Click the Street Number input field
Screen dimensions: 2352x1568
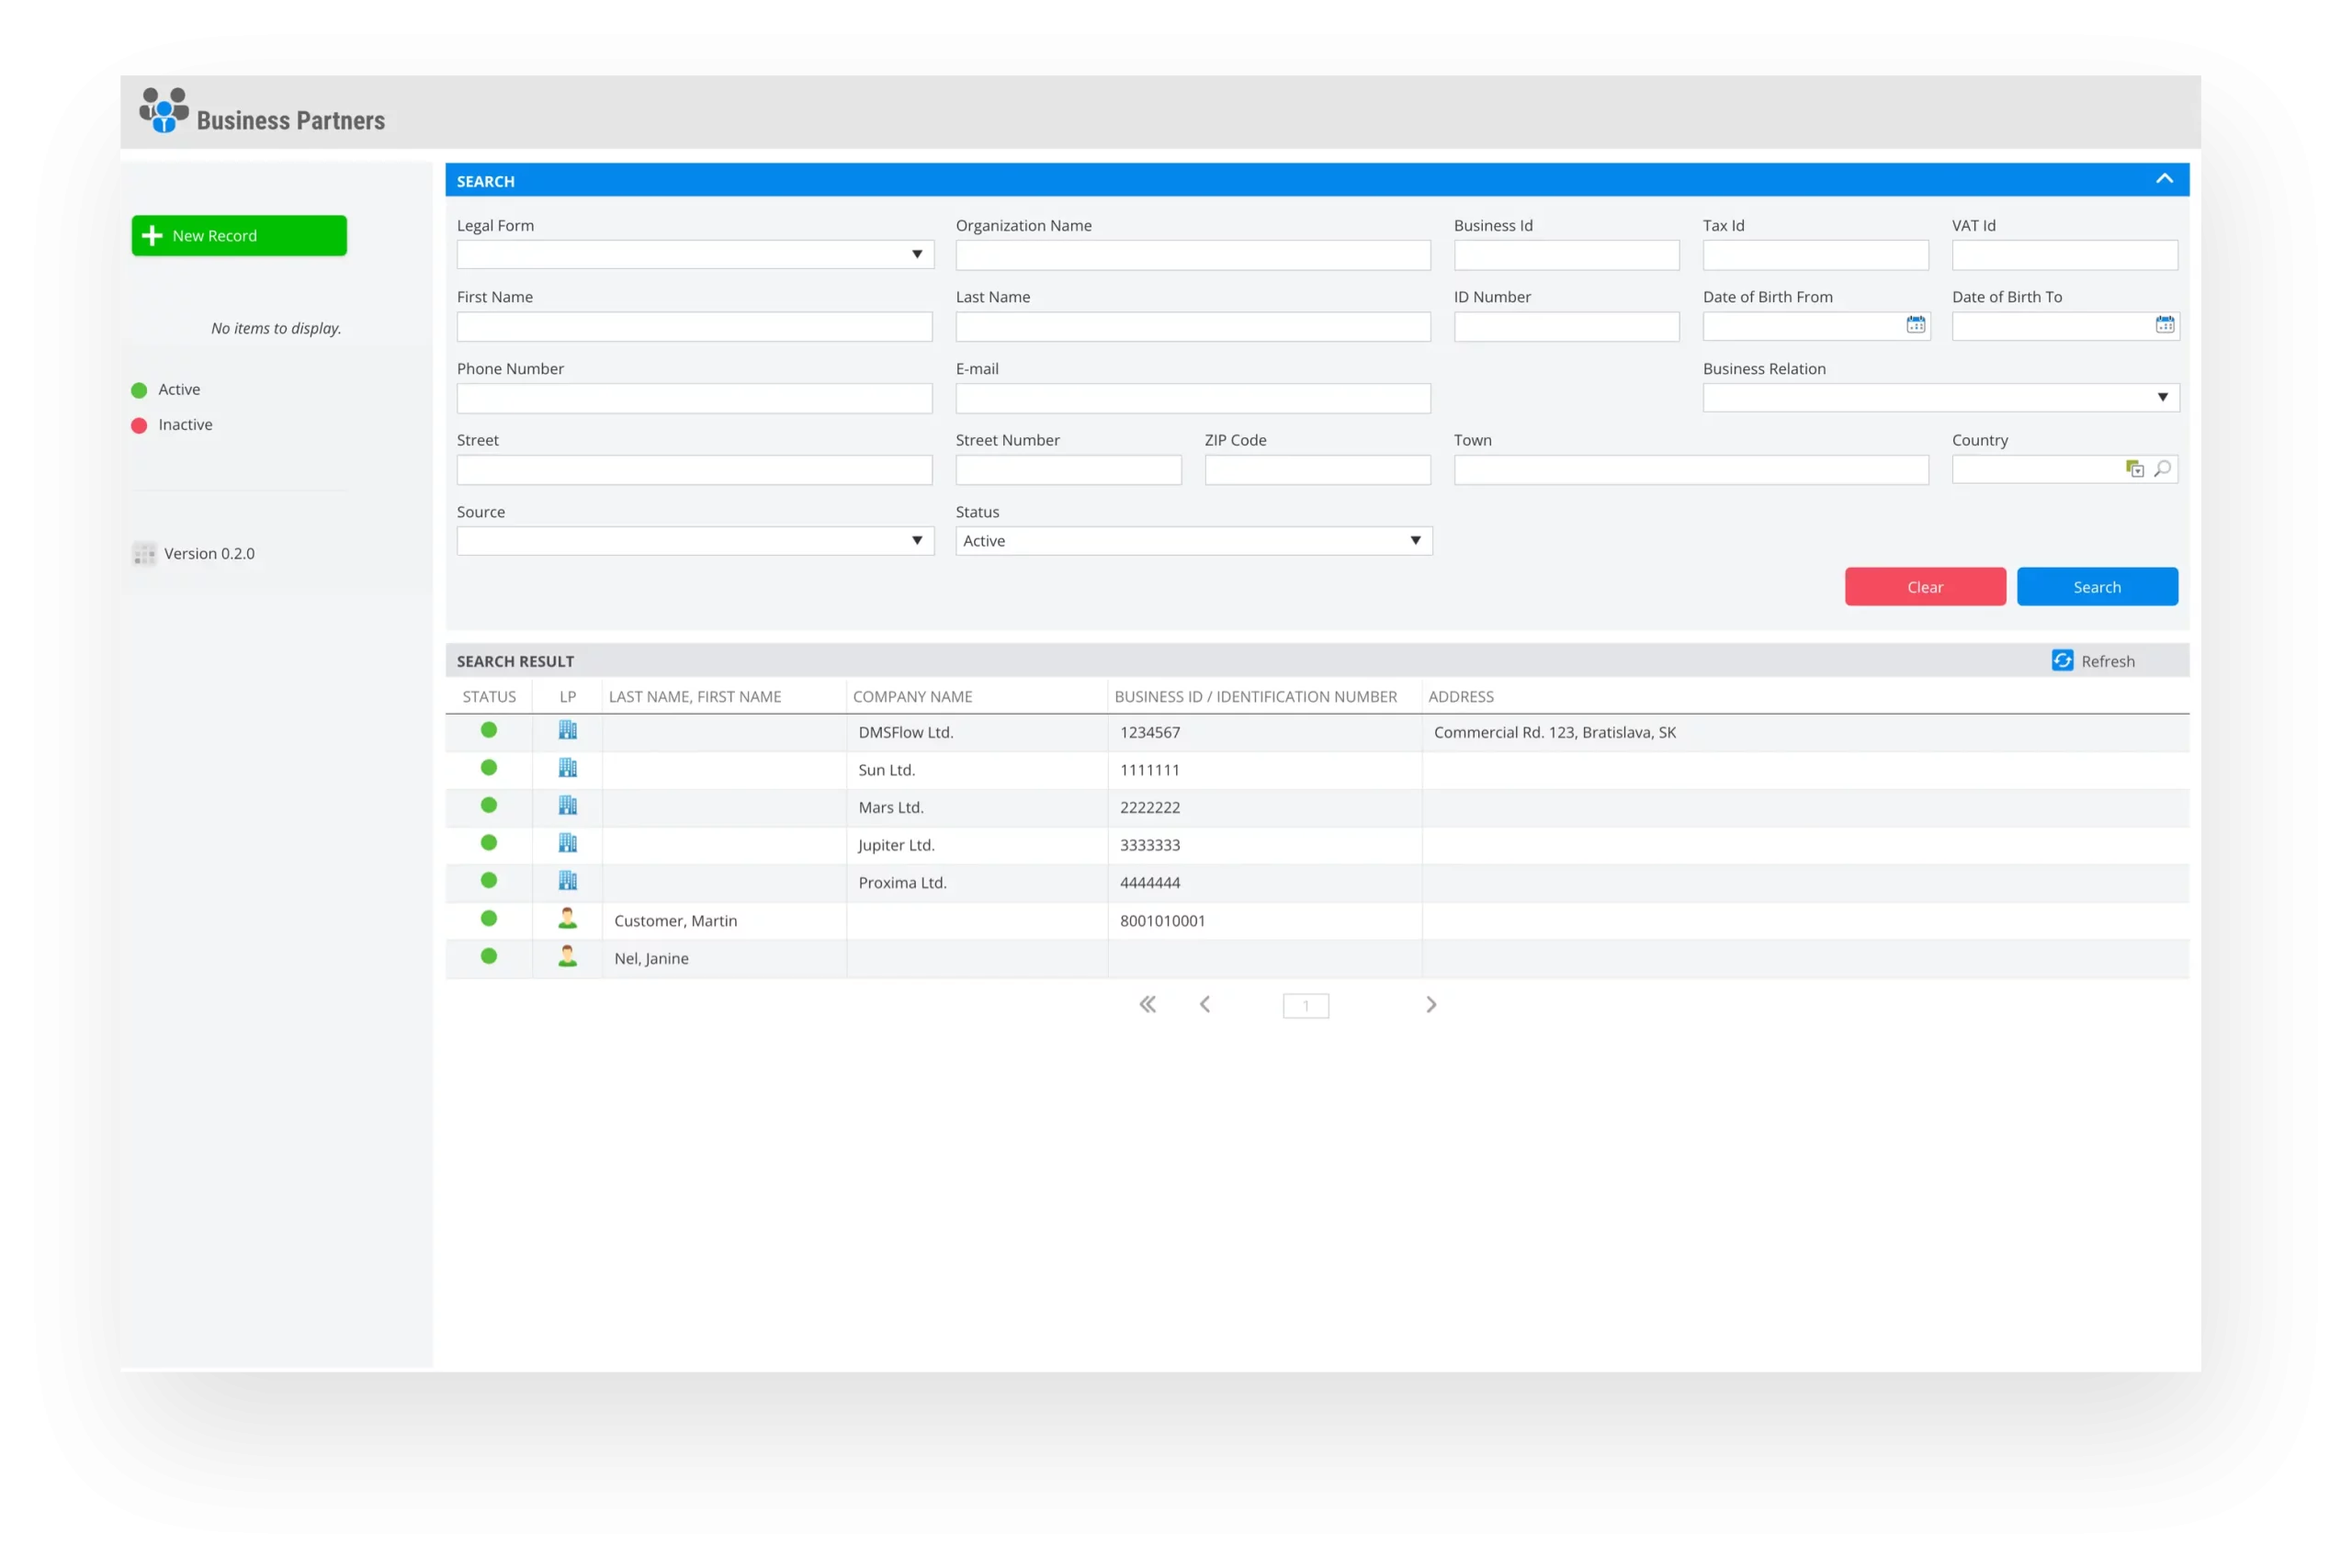(x=1069, y=470)
